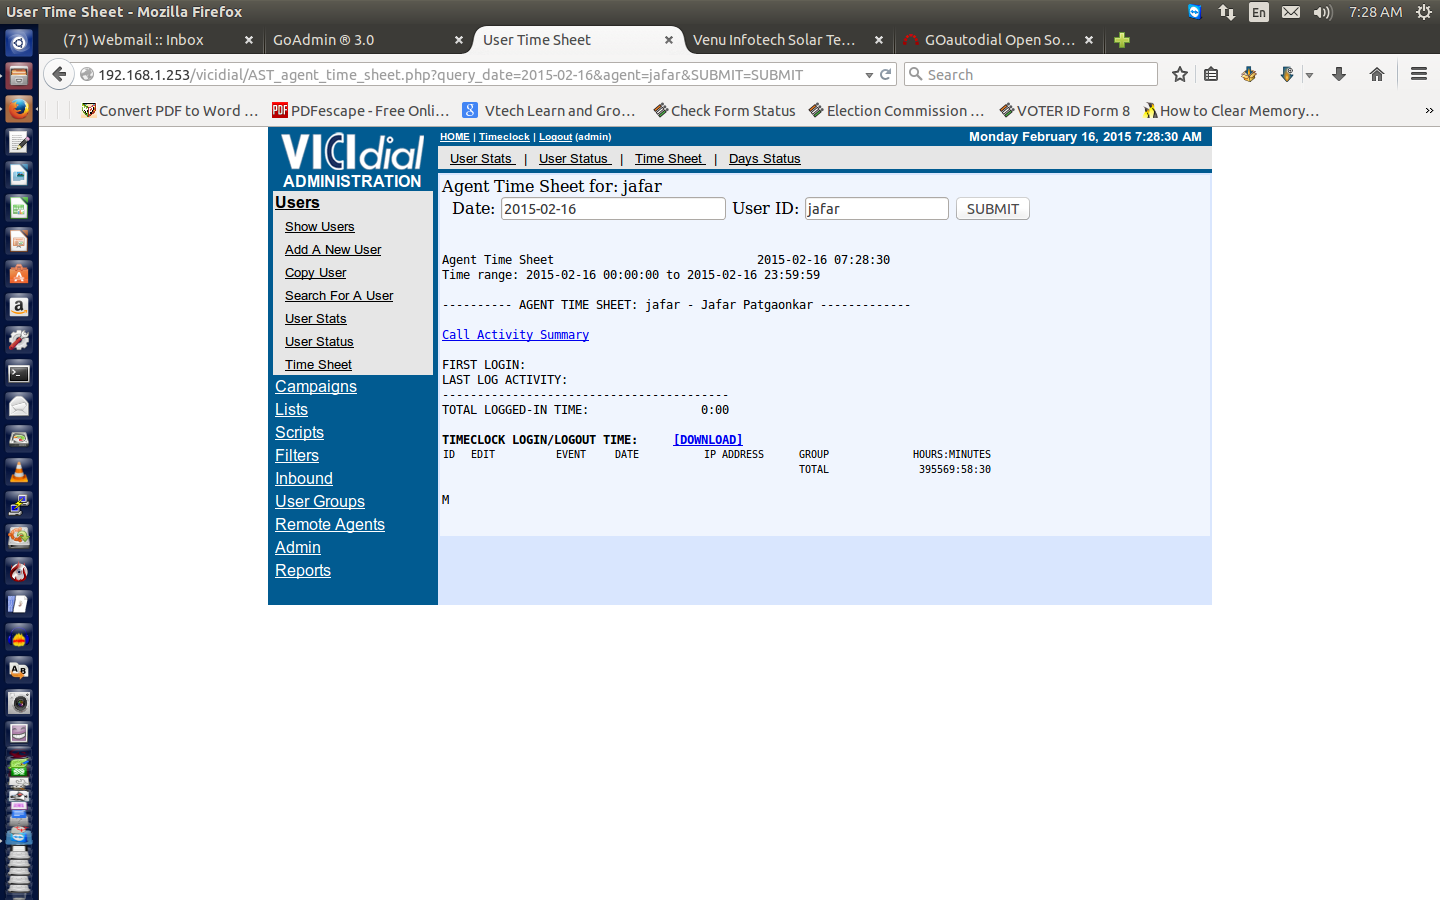Click the DOWNLOAD timeclock link

click(708, 440)
